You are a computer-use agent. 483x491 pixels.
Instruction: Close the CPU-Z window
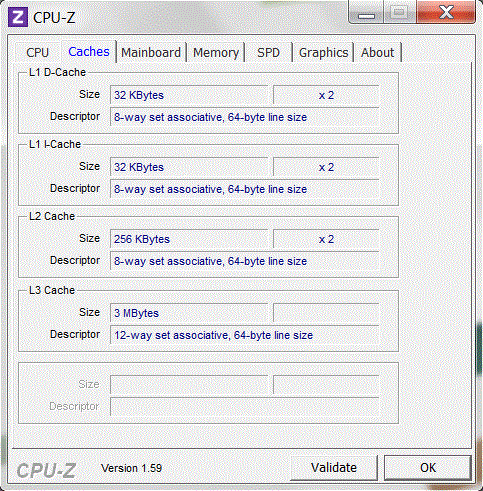click(446, 12)
